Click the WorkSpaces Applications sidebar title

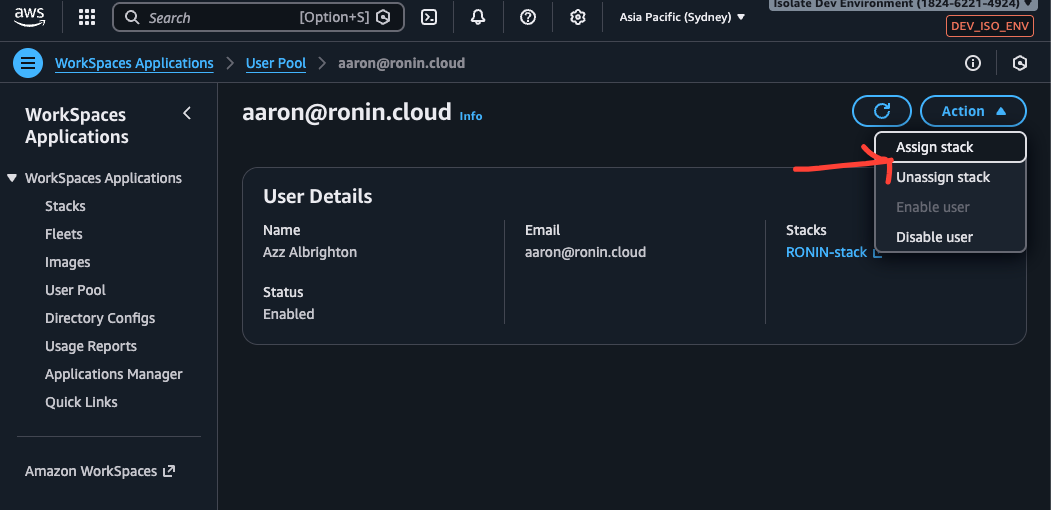click(77, 125)
